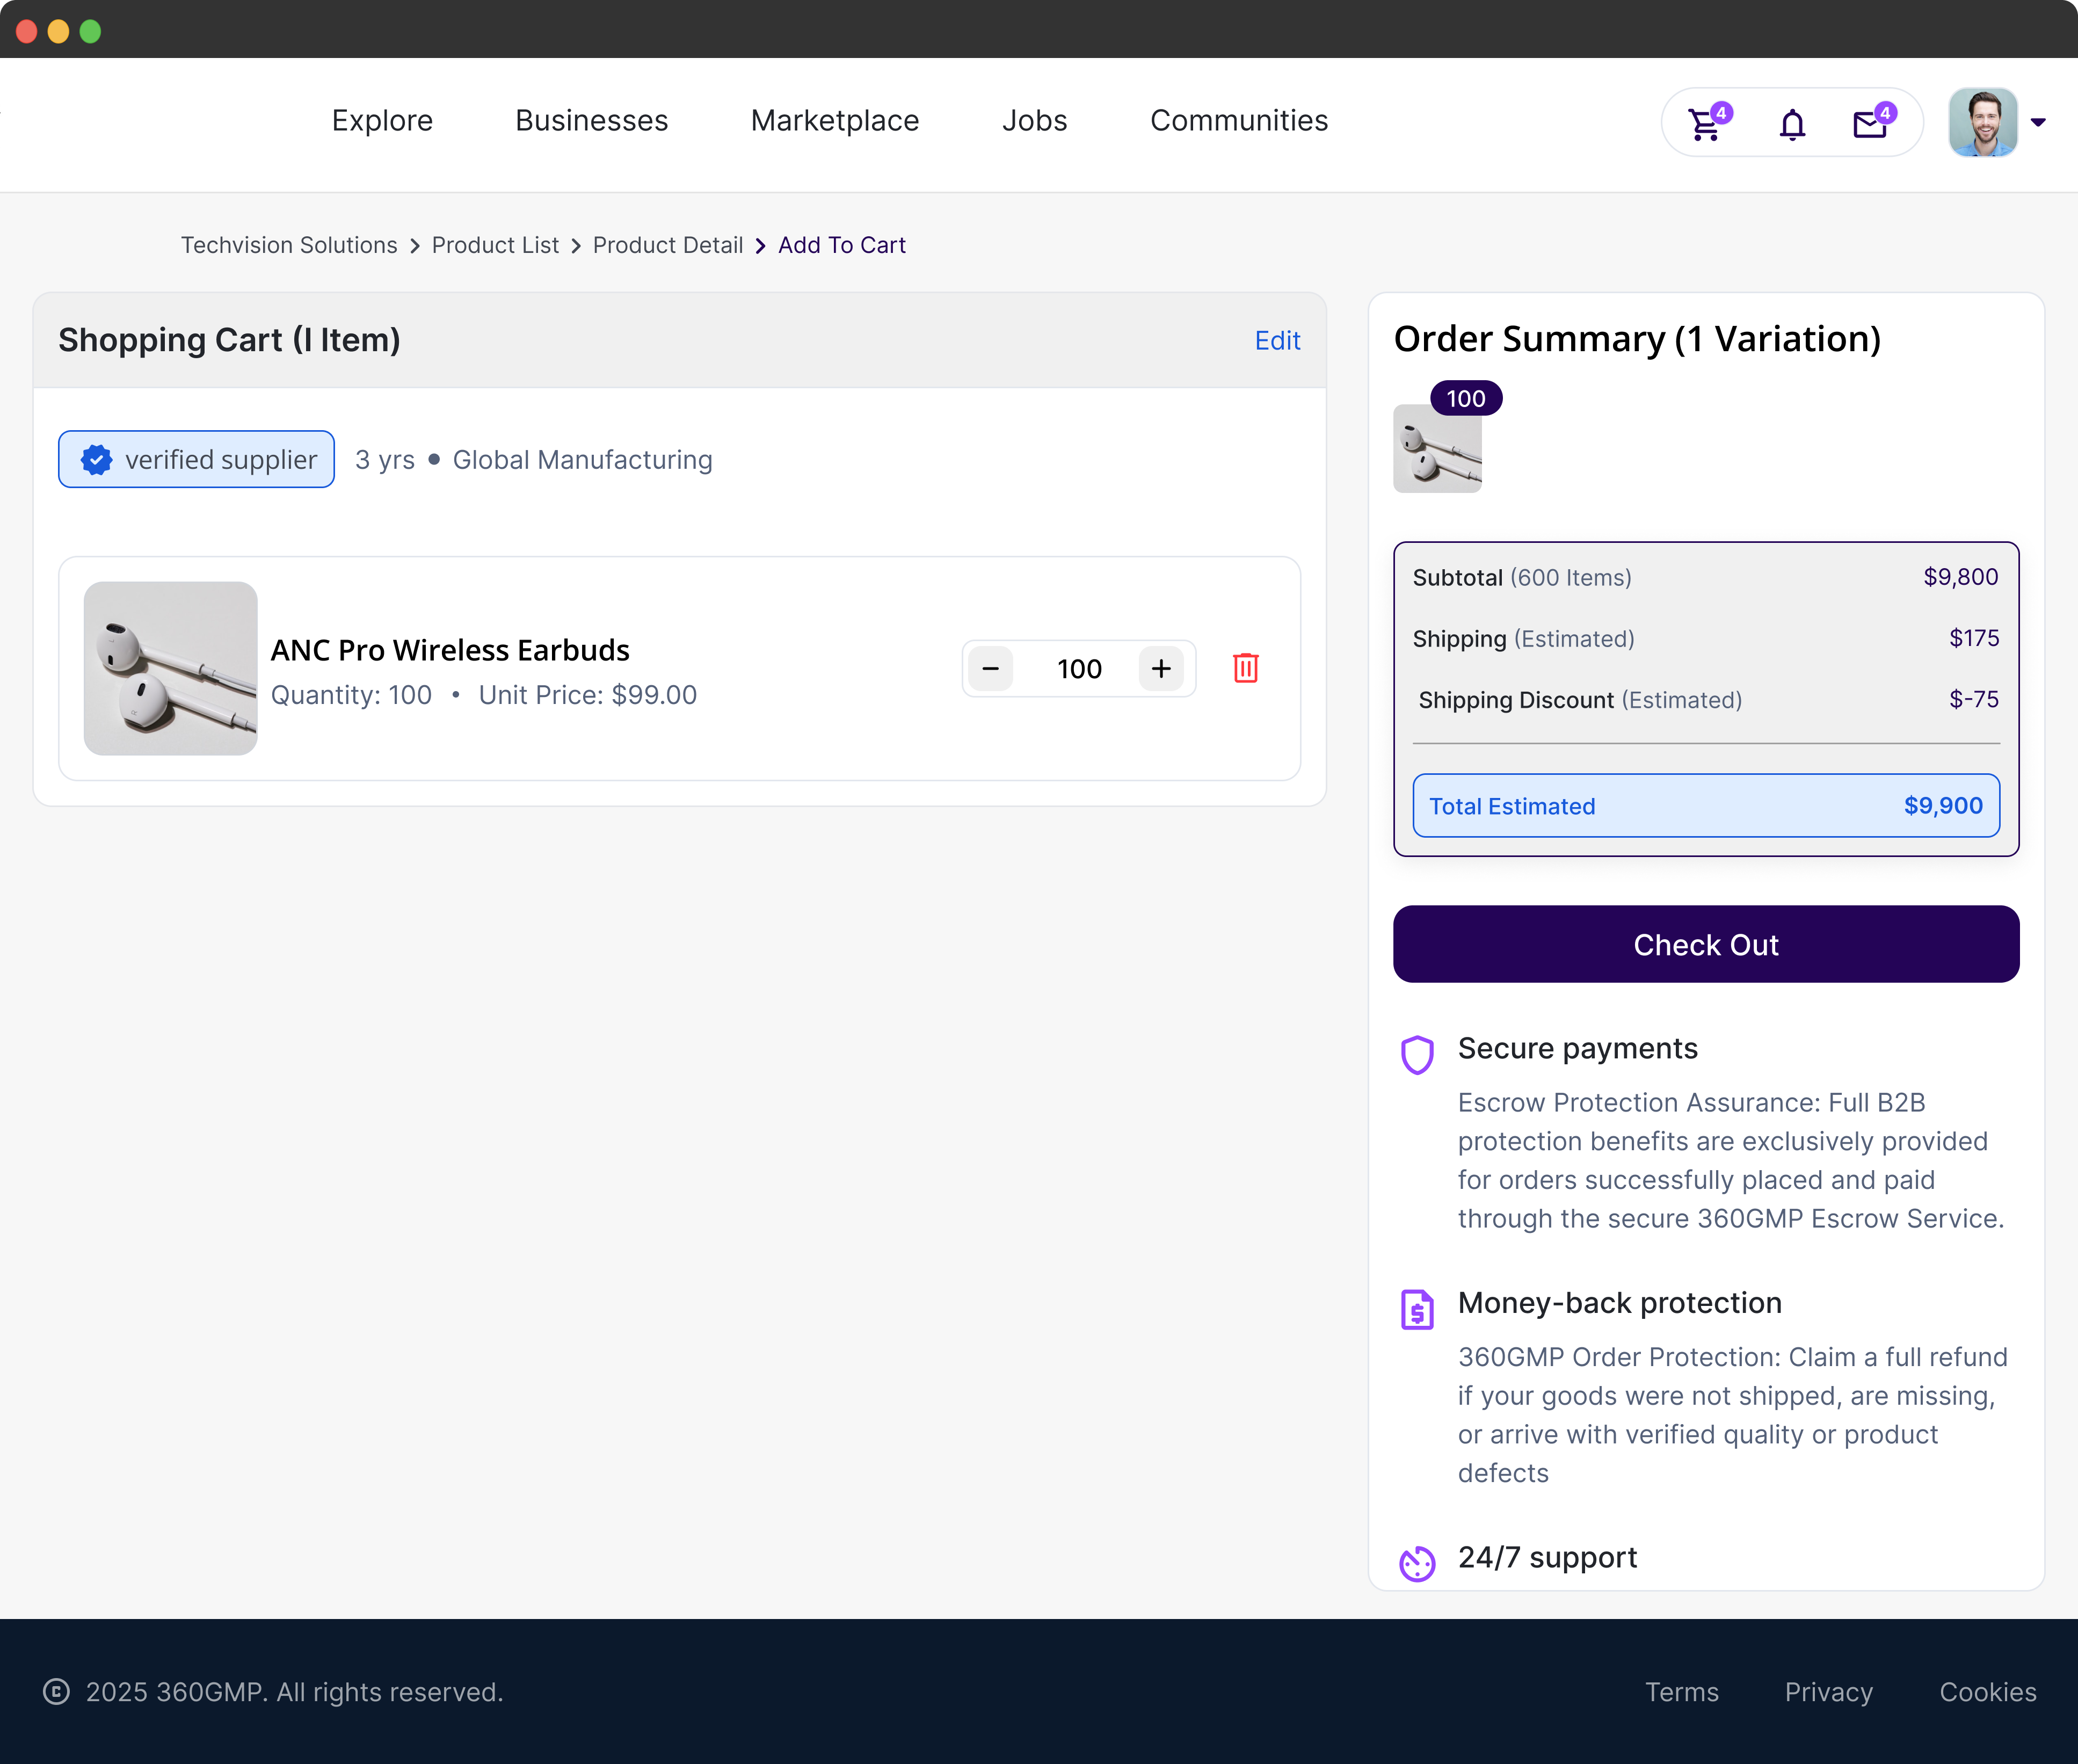Go to Techvision Solutions breadcrumb
The image size is (2078, 1764).
click(289, 245)
